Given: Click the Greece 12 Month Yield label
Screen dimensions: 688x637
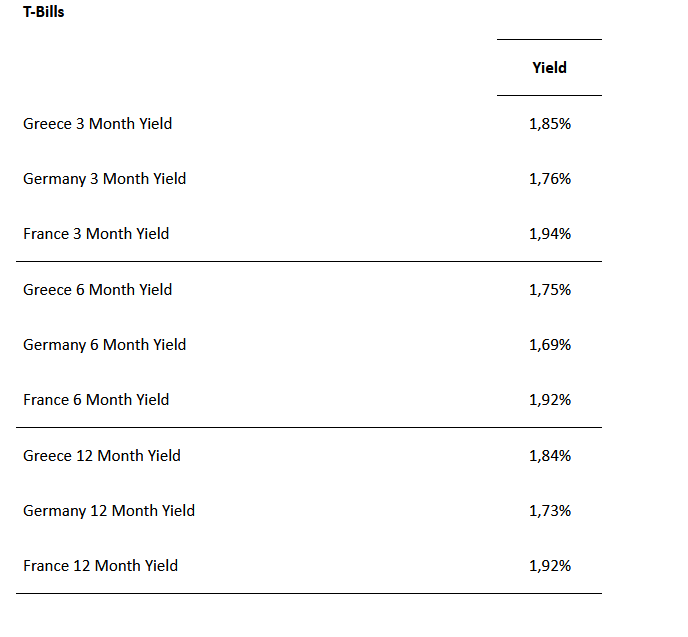Looking at the screenshot, I should pyautogui.click(x=102, y=456).
